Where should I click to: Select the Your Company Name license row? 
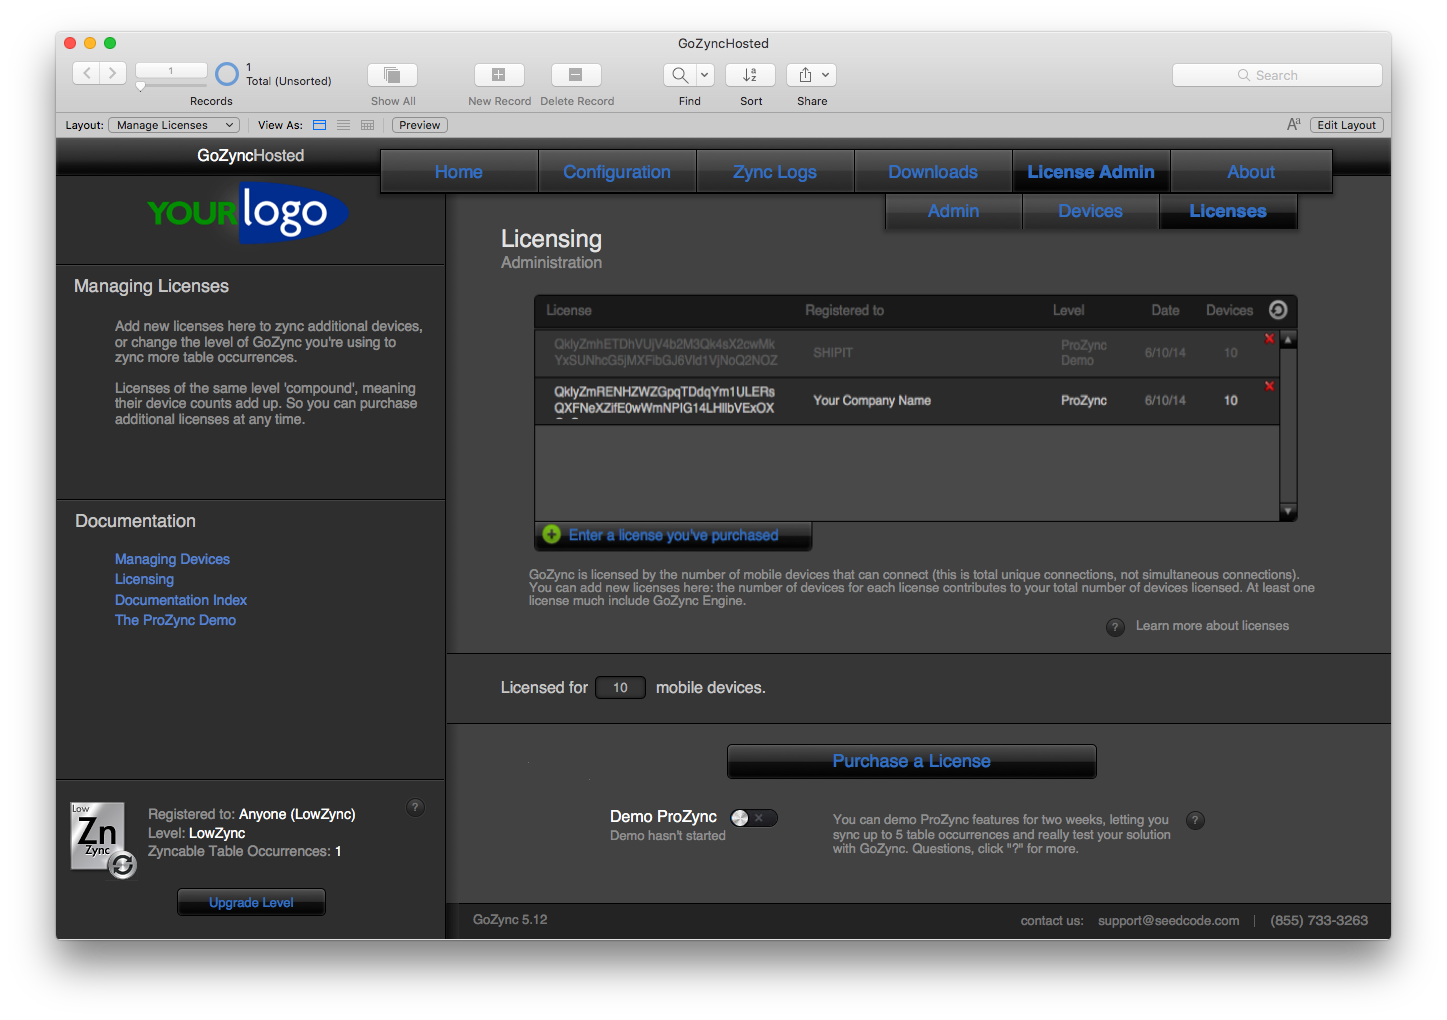click(907, 401)
